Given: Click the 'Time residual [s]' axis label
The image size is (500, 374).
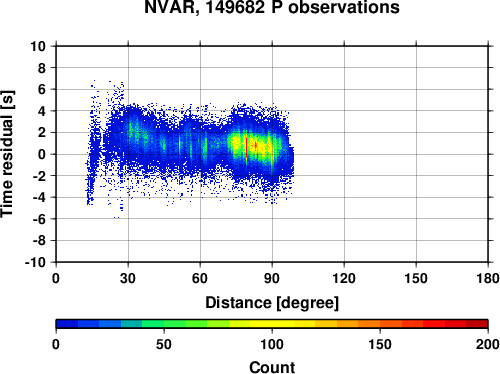Looking at the screenshot, I should pos(7,154).
